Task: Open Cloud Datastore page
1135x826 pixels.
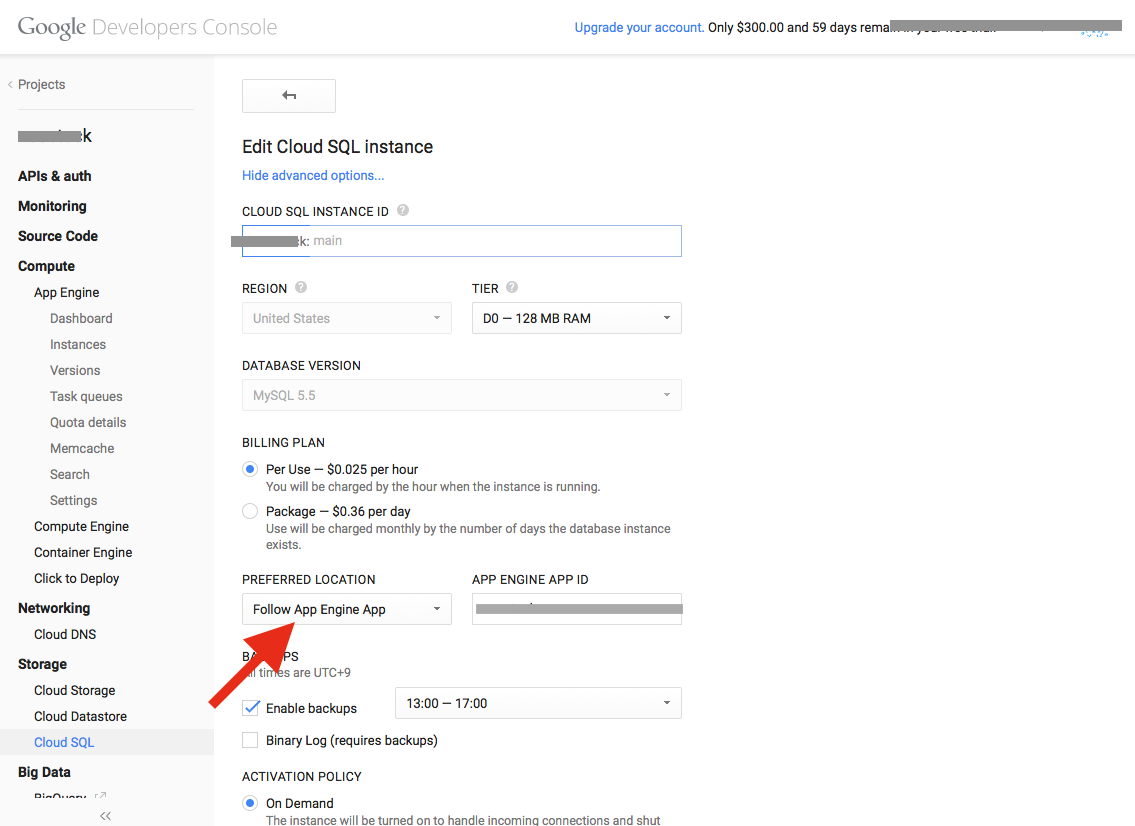Action: coord(80,717)
